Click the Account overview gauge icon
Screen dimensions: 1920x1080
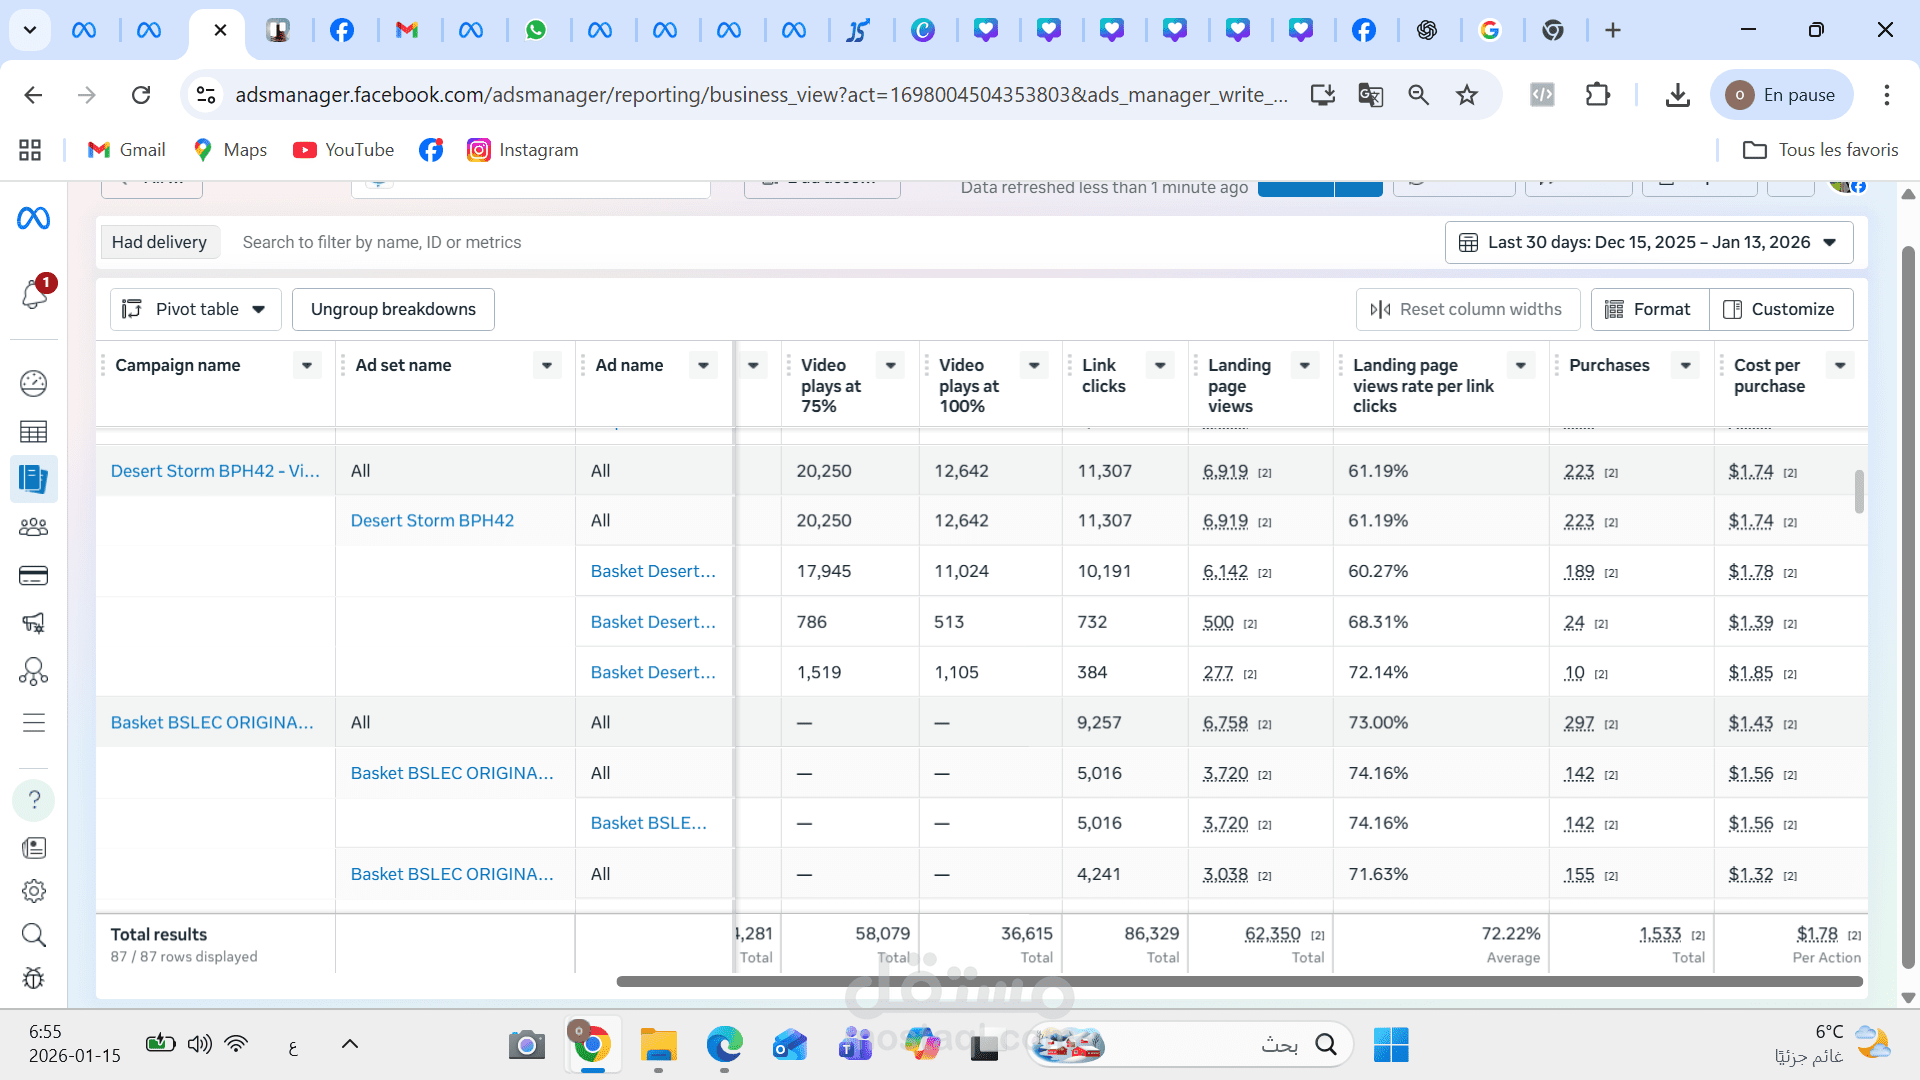pyautogui.click(x=34, y=383)
